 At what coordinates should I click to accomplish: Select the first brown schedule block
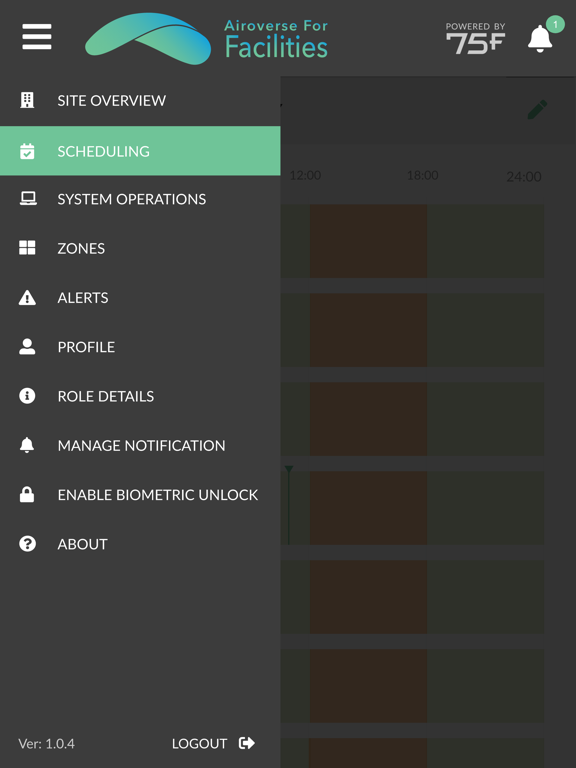pos(368,241)
